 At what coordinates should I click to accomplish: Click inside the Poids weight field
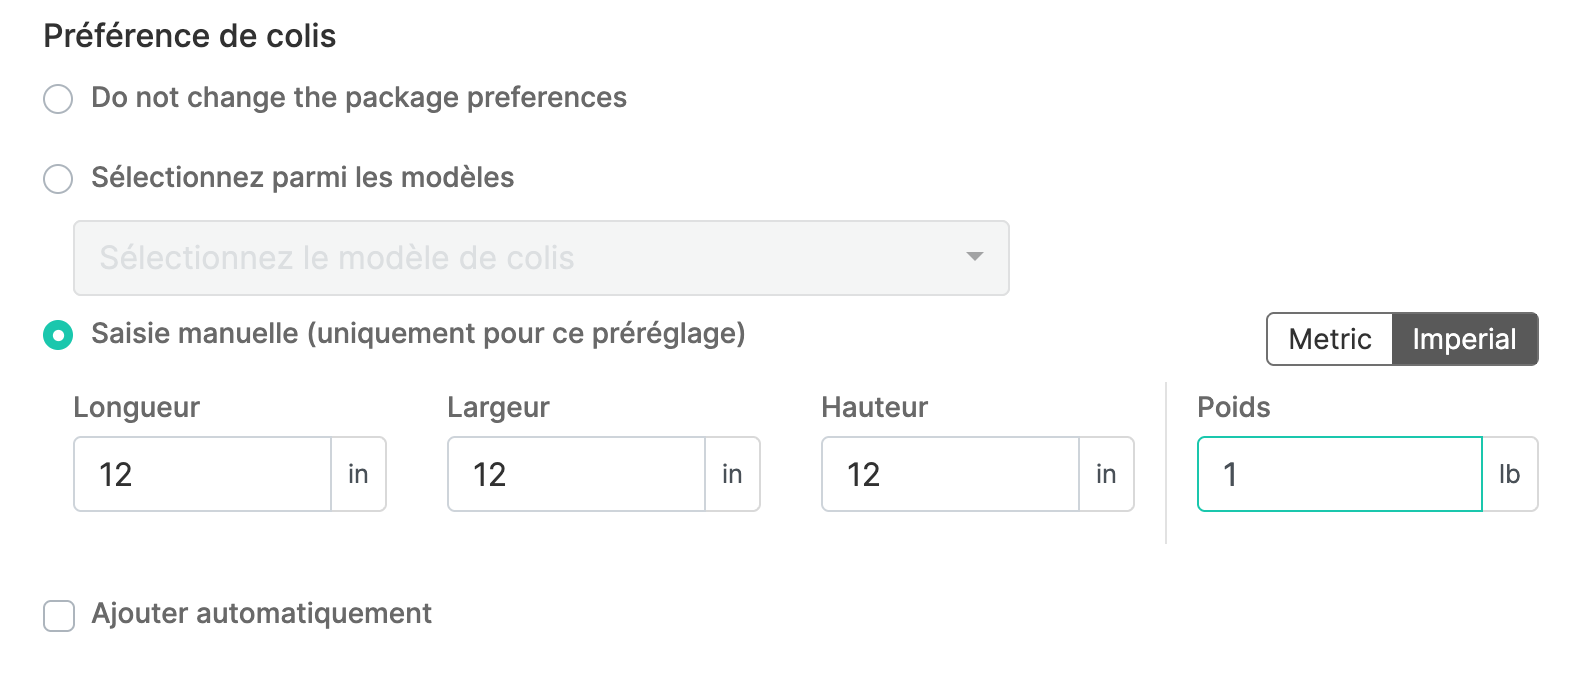[x=1339, y=474]
